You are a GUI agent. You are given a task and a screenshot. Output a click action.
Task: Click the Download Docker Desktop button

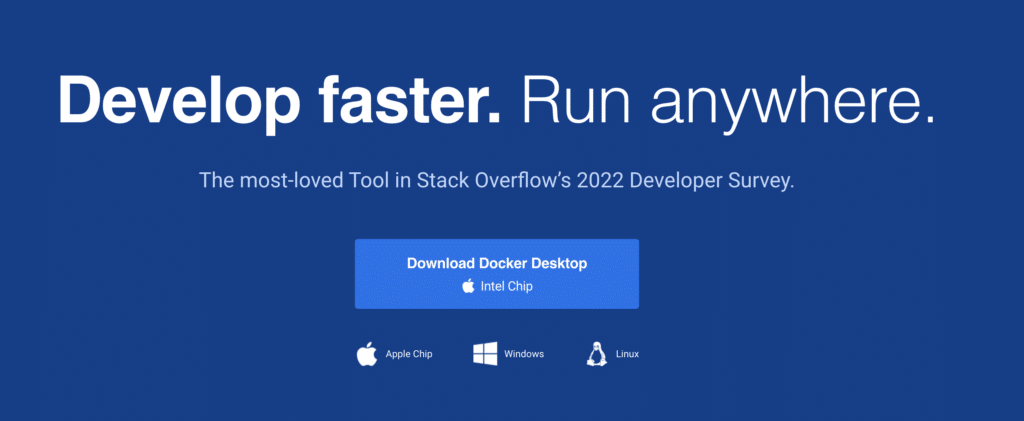click(496, 273)
